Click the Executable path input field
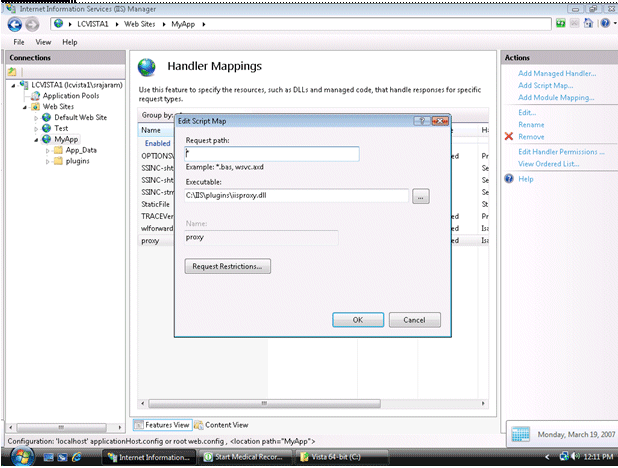Screen dimensions: 618x468 click(x=296, y=196)
